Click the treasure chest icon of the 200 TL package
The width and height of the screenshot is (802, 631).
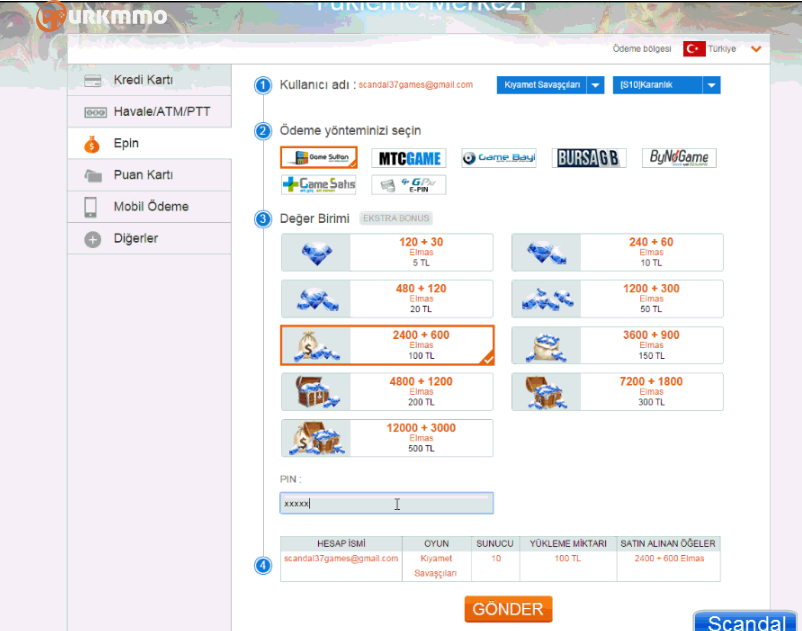(x=317, y=392)
